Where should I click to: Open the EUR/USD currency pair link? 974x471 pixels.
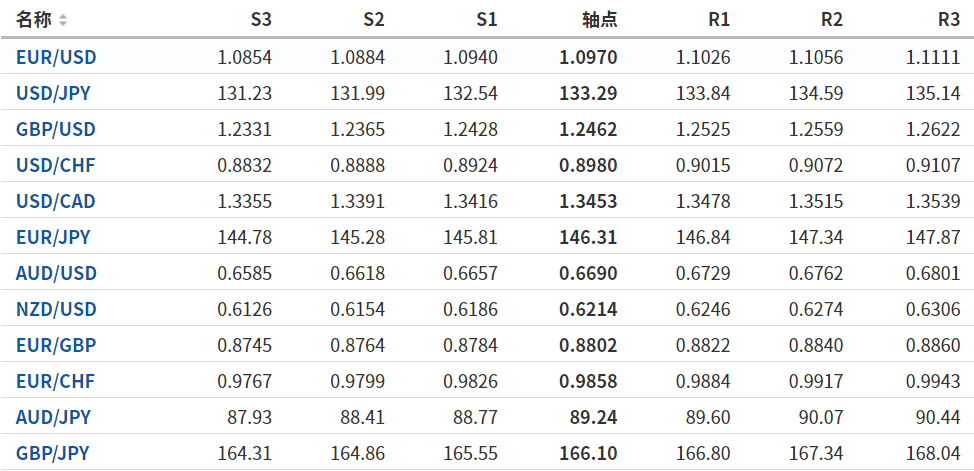click(x=56, y=57)
